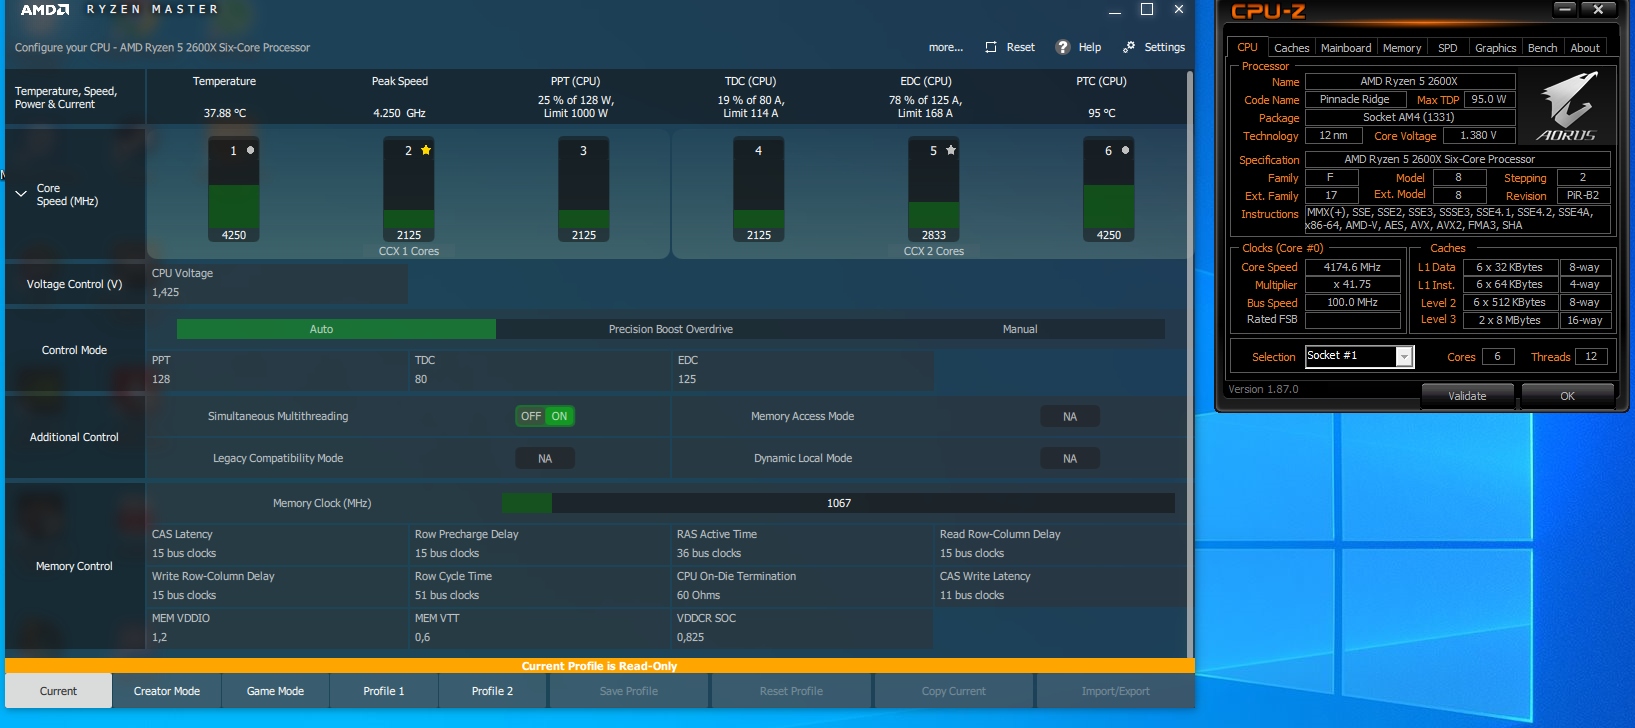Click the silver star on core 5

951,150
